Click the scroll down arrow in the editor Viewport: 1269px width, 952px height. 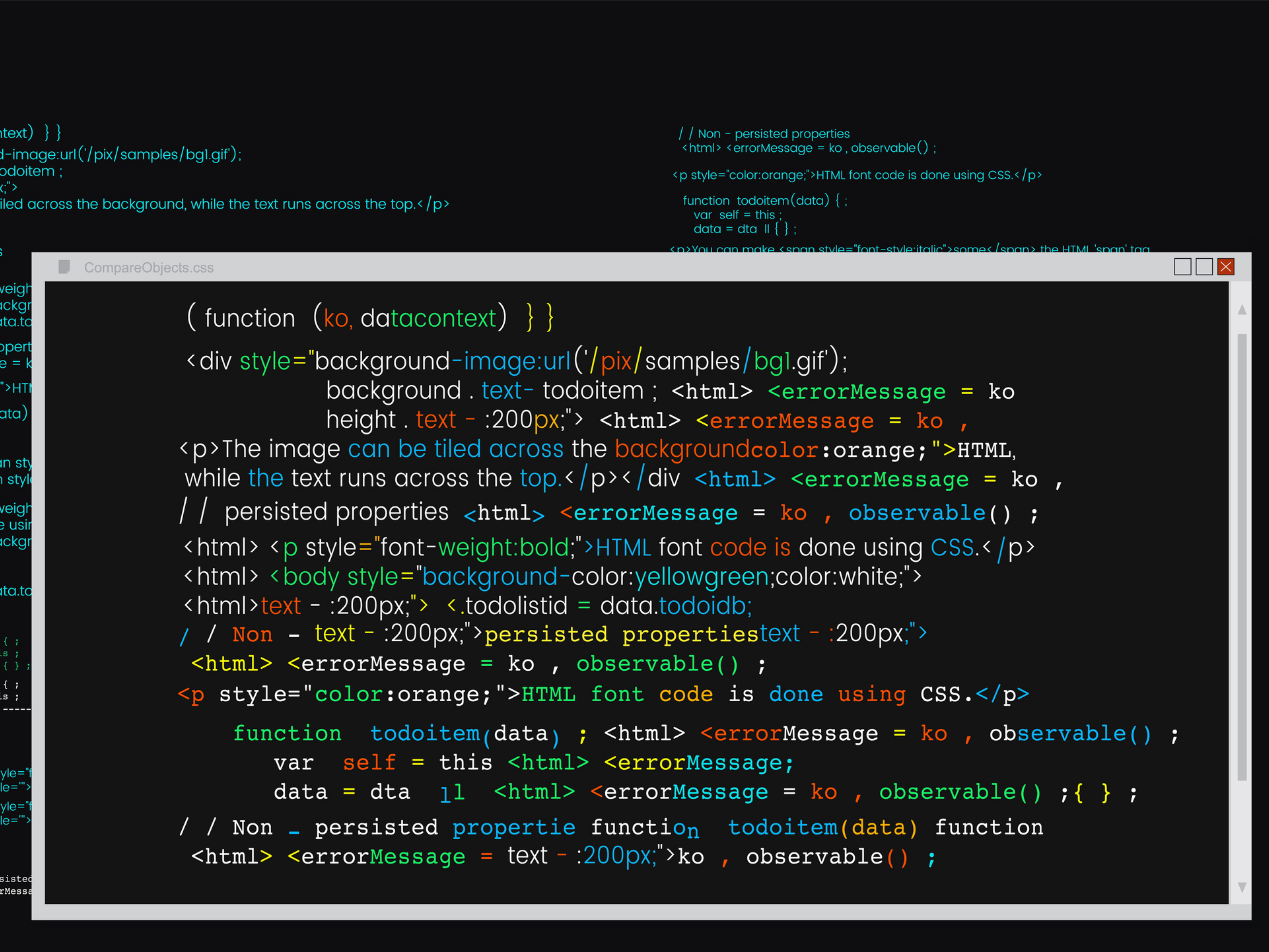tap(1242, 887)
